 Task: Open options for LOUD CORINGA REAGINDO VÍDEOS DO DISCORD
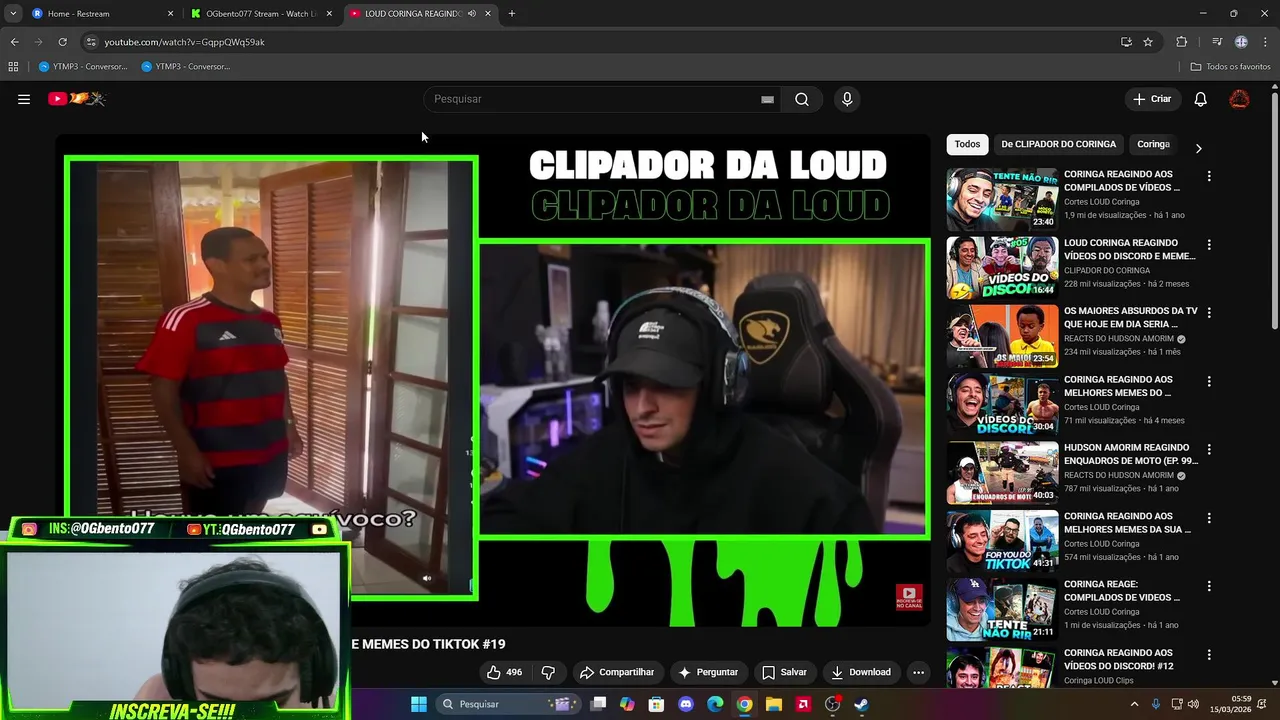point(1209,244)
